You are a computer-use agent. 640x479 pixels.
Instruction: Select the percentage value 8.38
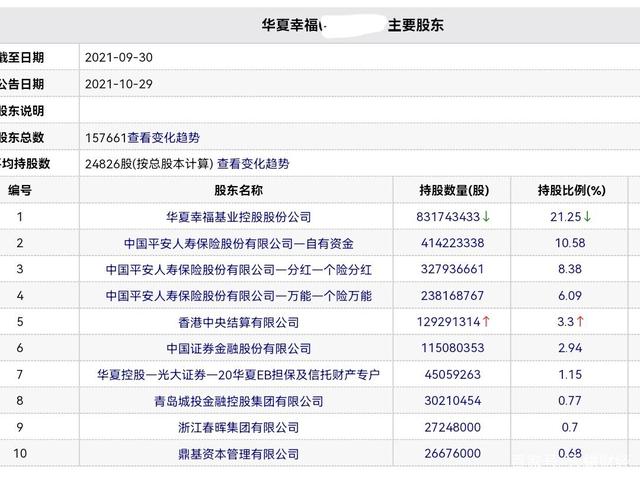570,269
